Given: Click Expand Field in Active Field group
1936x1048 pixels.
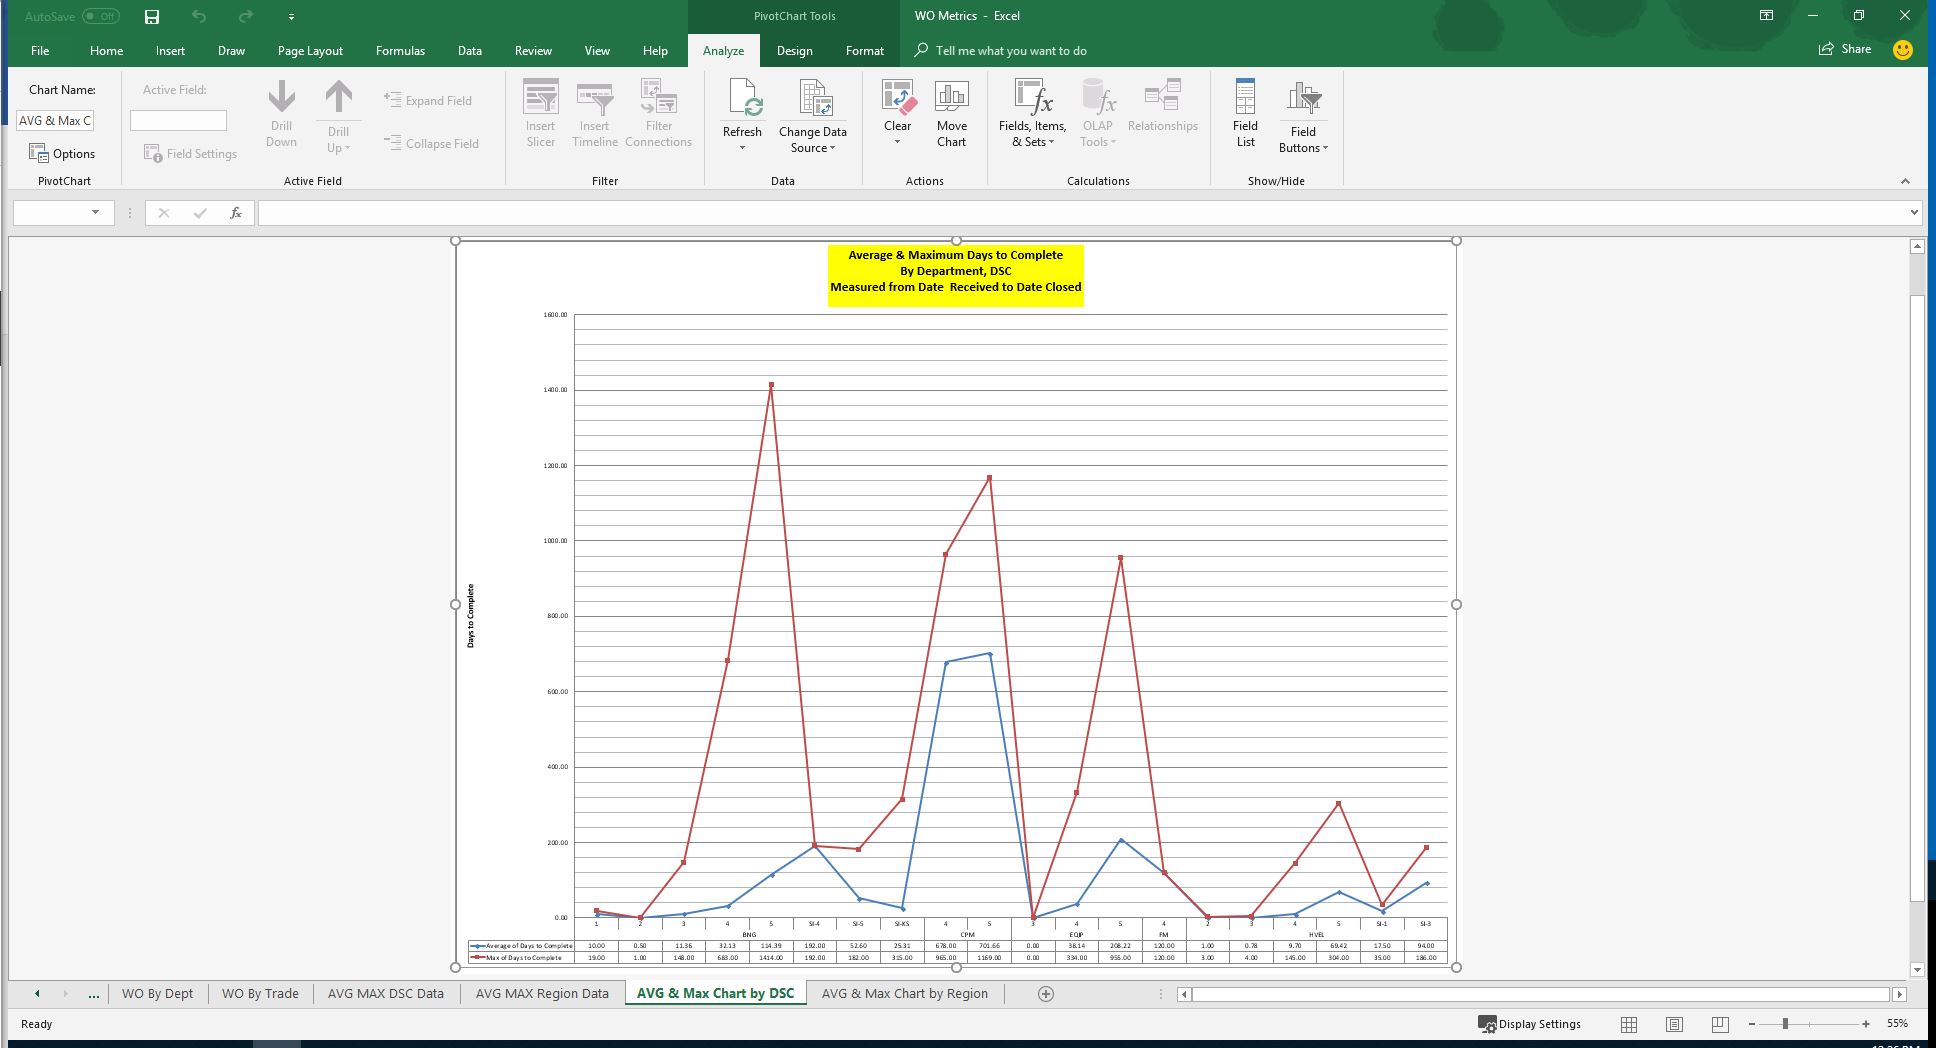Looking at the screenshot, I should (x=428, y=100).
